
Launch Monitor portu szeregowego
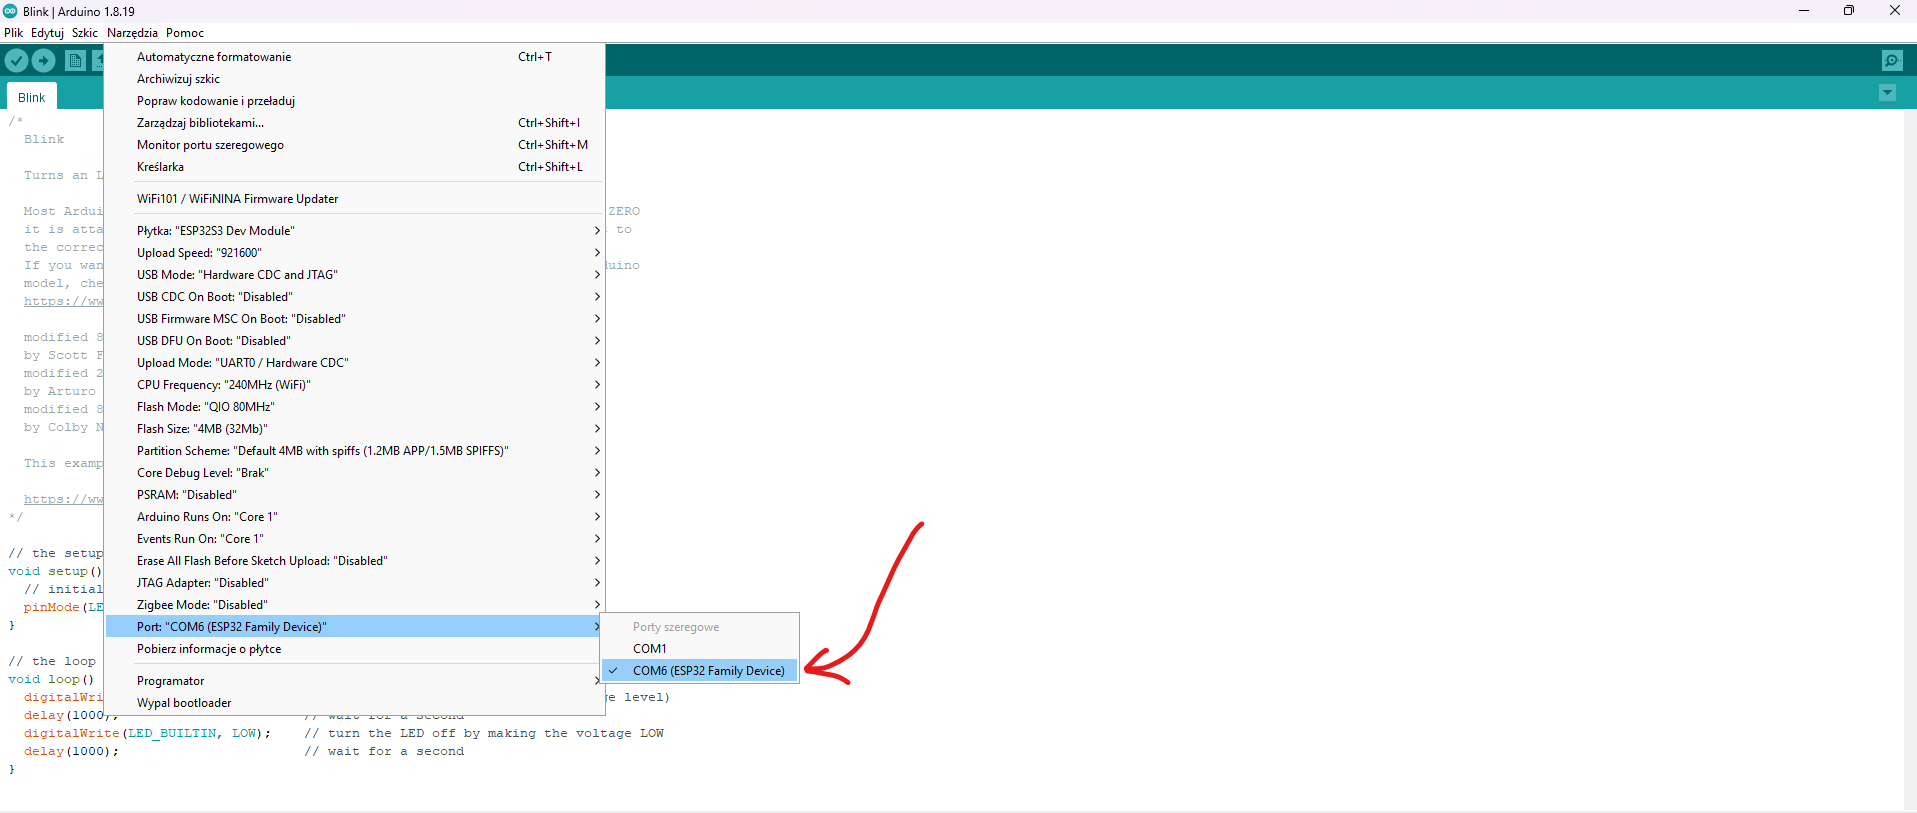pos(355,145)
